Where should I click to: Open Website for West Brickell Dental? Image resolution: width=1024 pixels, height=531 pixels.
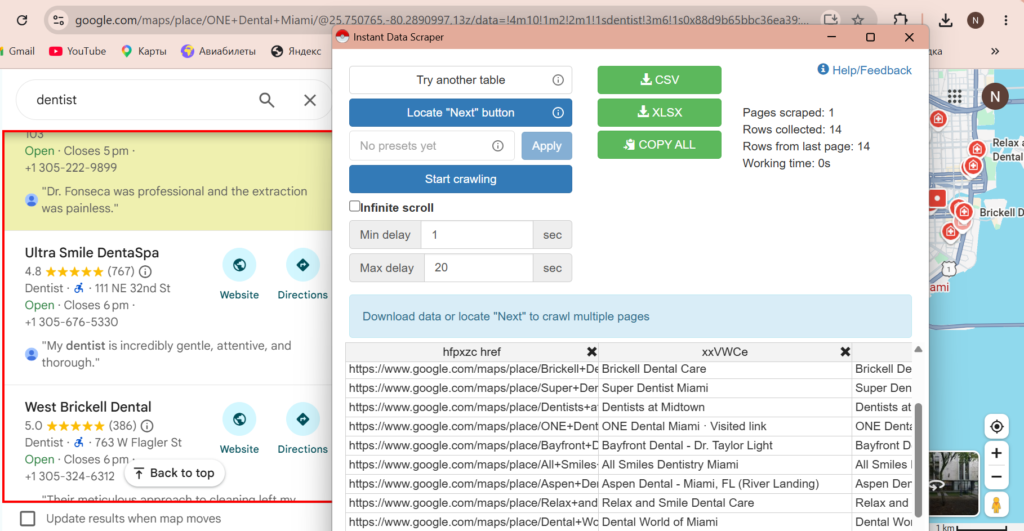(x=239, y=429)
